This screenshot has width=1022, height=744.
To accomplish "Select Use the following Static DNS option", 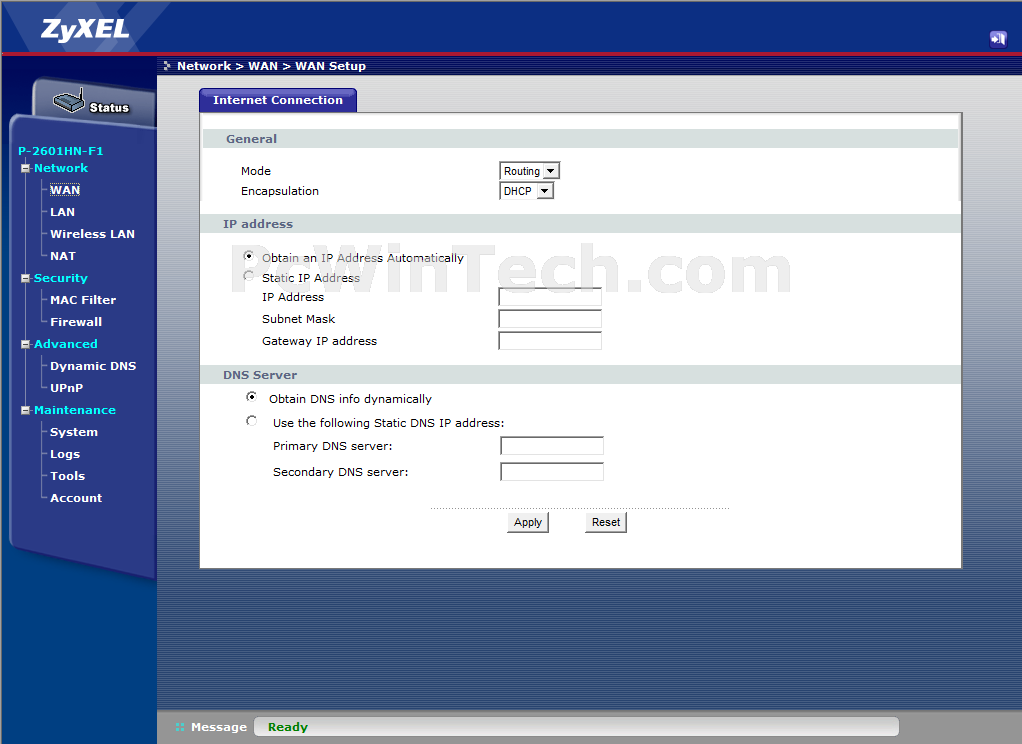I will tap(251, 421).
